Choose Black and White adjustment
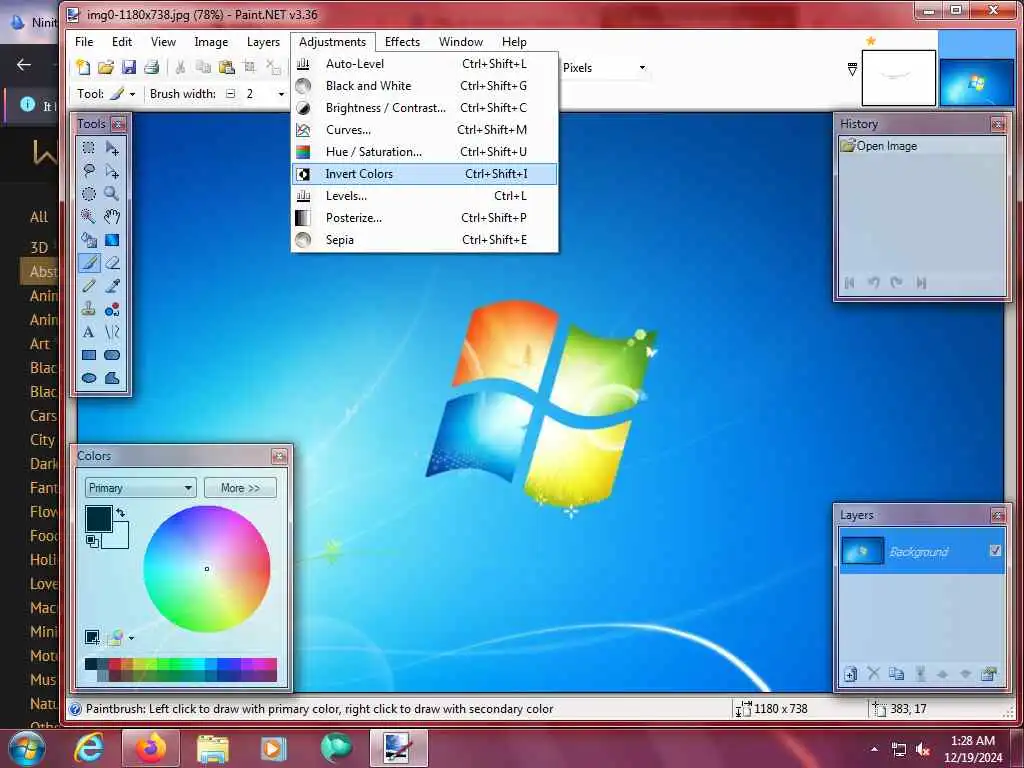The image size is (1024, 768). point(424,86)
